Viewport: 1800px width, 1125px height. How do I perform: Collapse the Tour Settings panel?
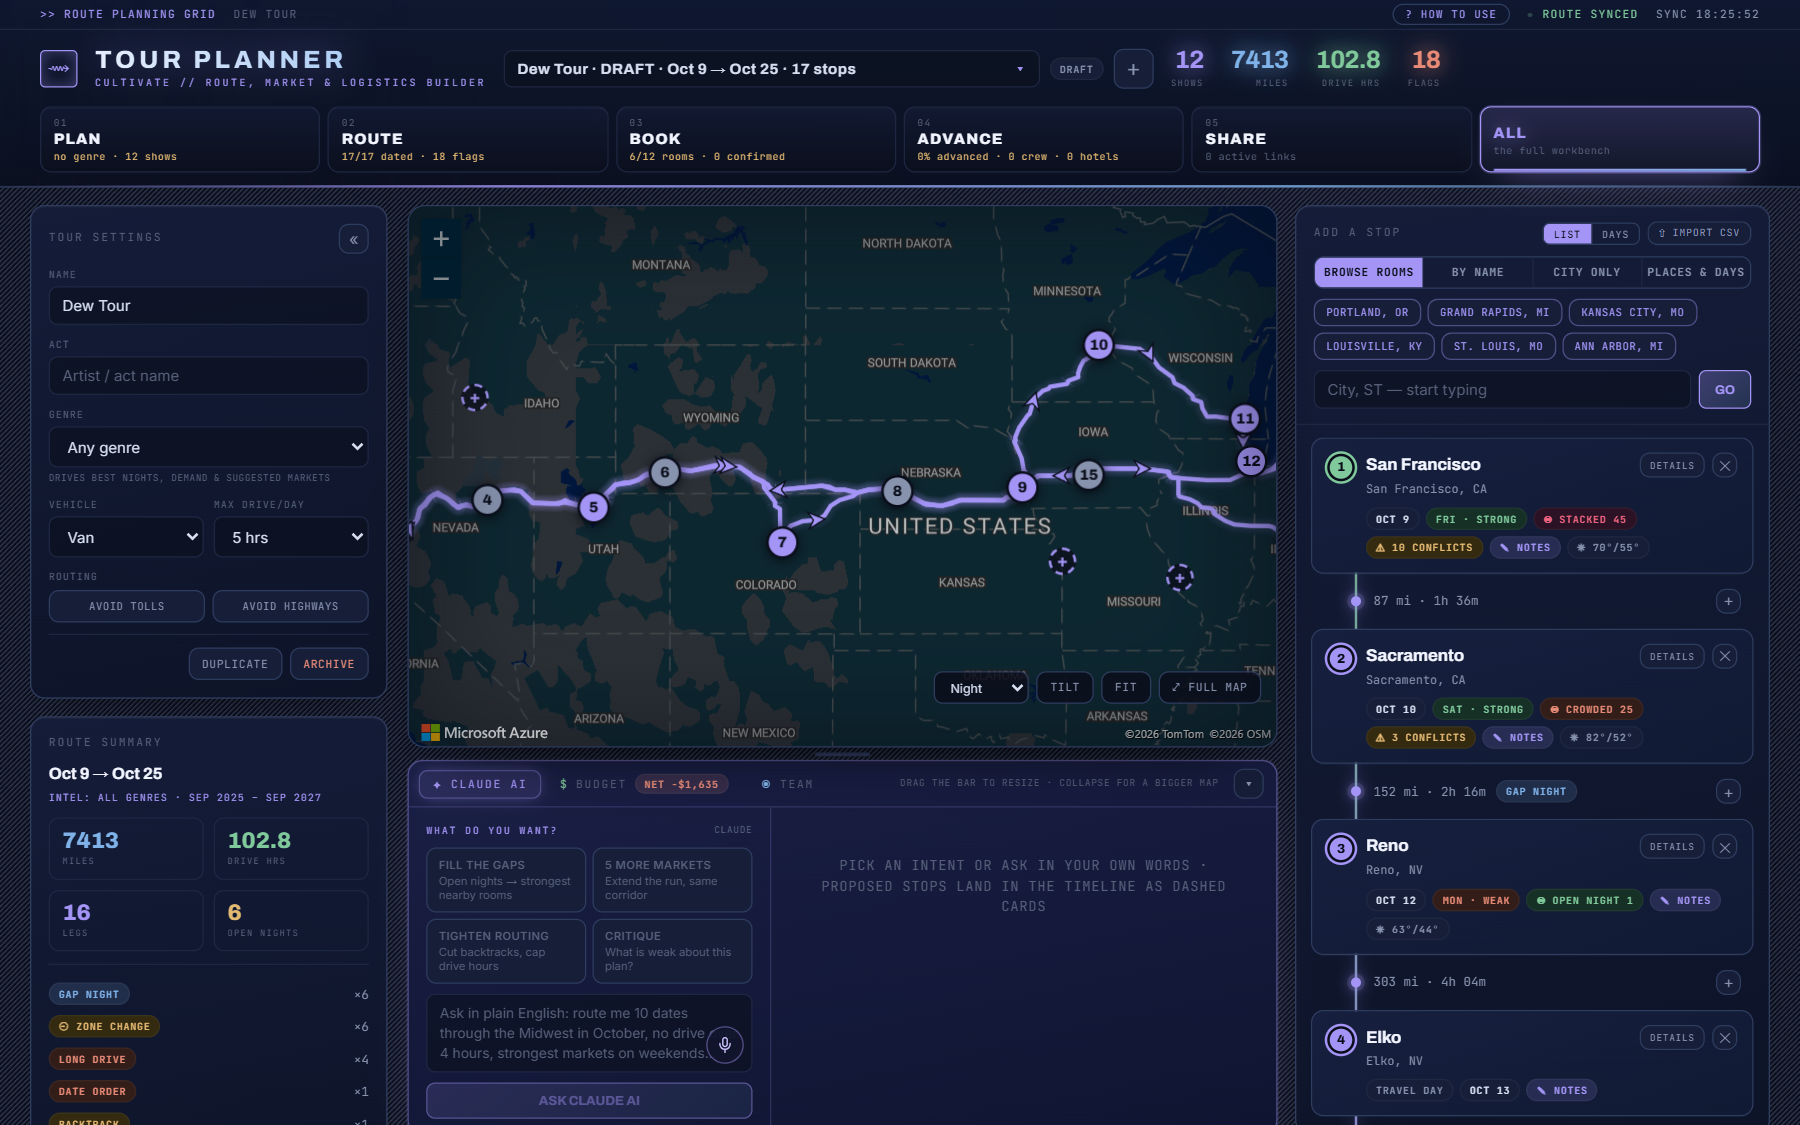tap(353, 239)
